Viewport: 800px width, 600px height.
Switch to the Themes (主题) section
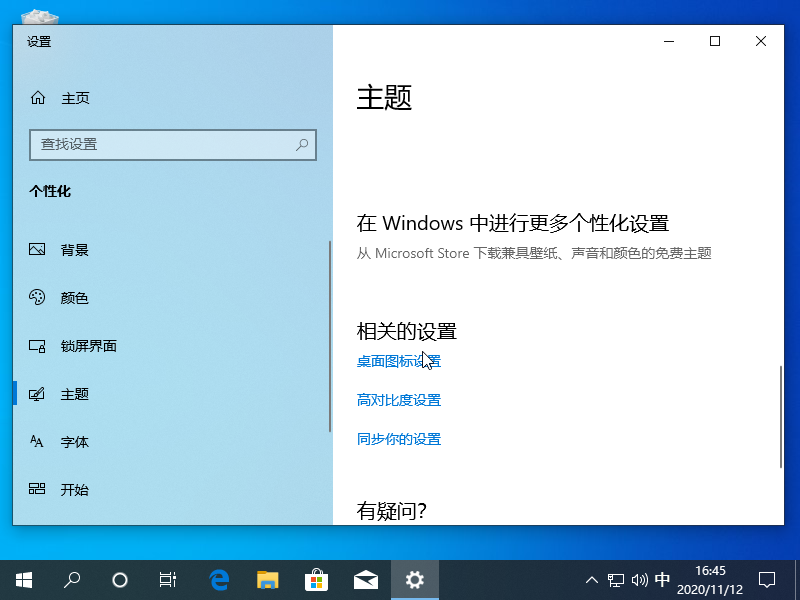(x=74, y=394)
